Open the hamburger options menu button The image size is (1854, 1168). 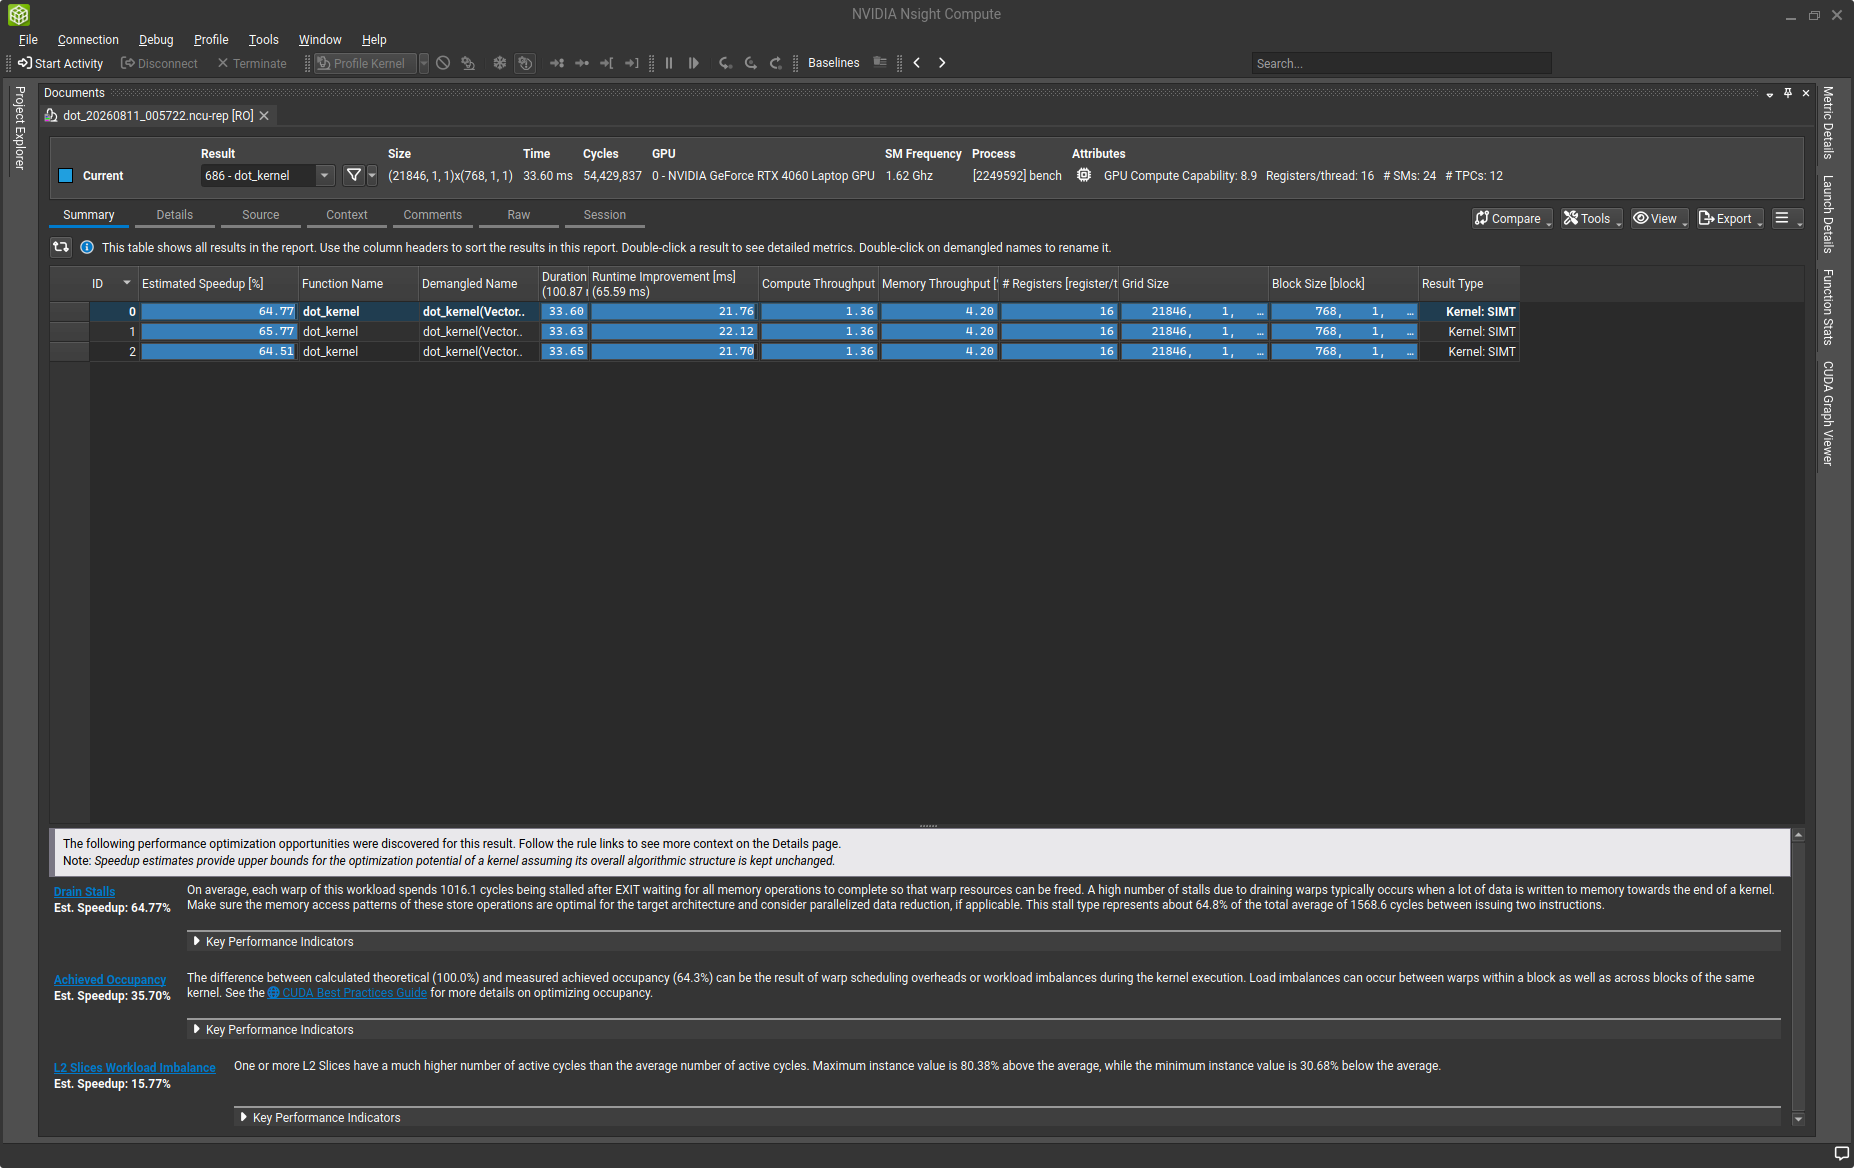[1787, 218]
